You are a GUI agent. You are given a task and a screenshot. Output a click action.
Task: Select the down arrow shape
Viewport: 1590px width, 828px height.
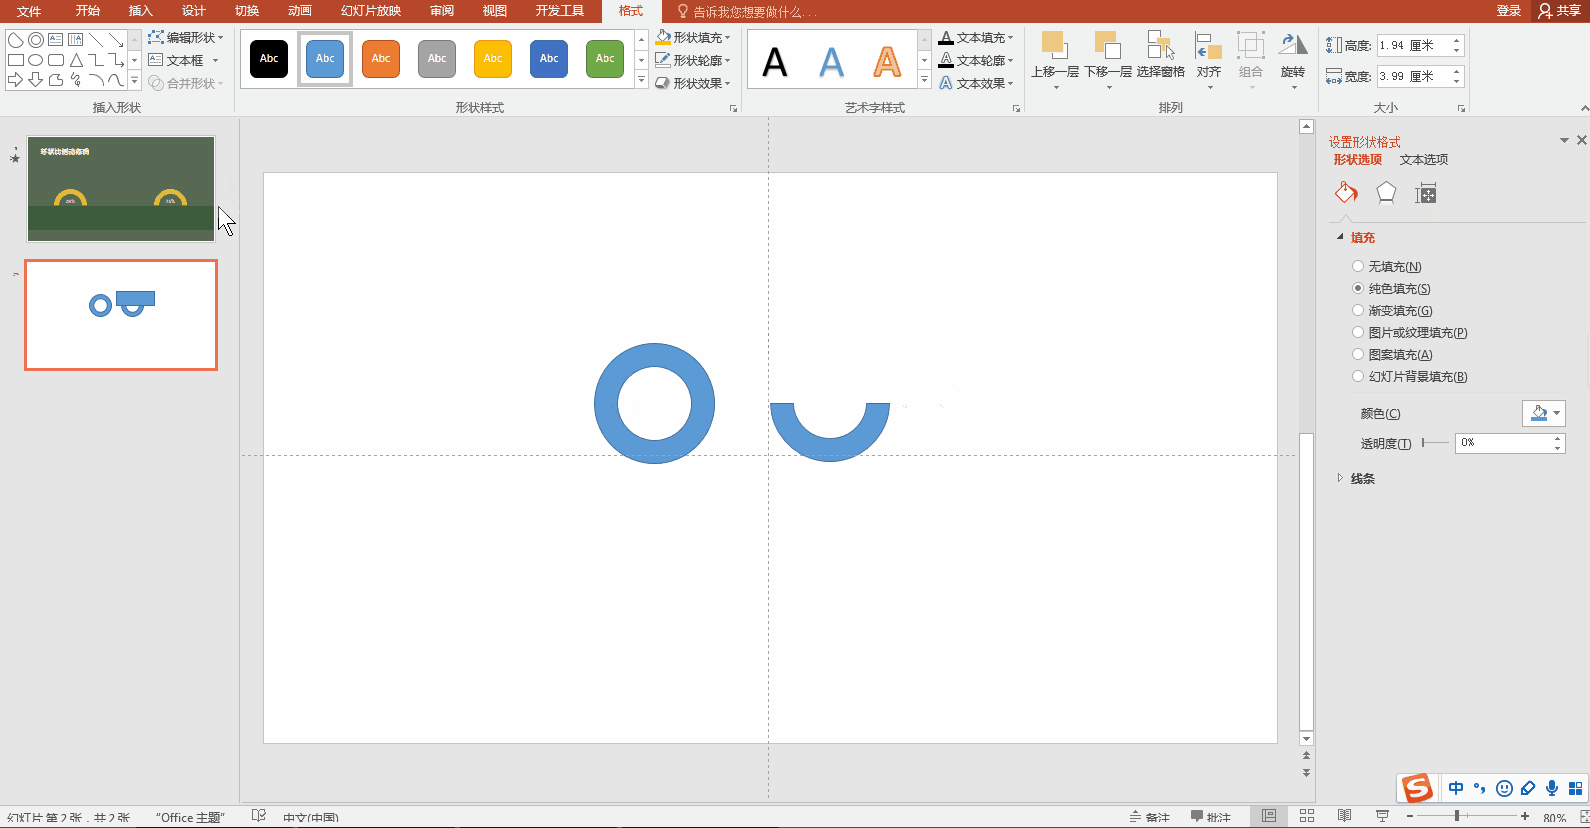pyautogui.click(x=36, y=79)
